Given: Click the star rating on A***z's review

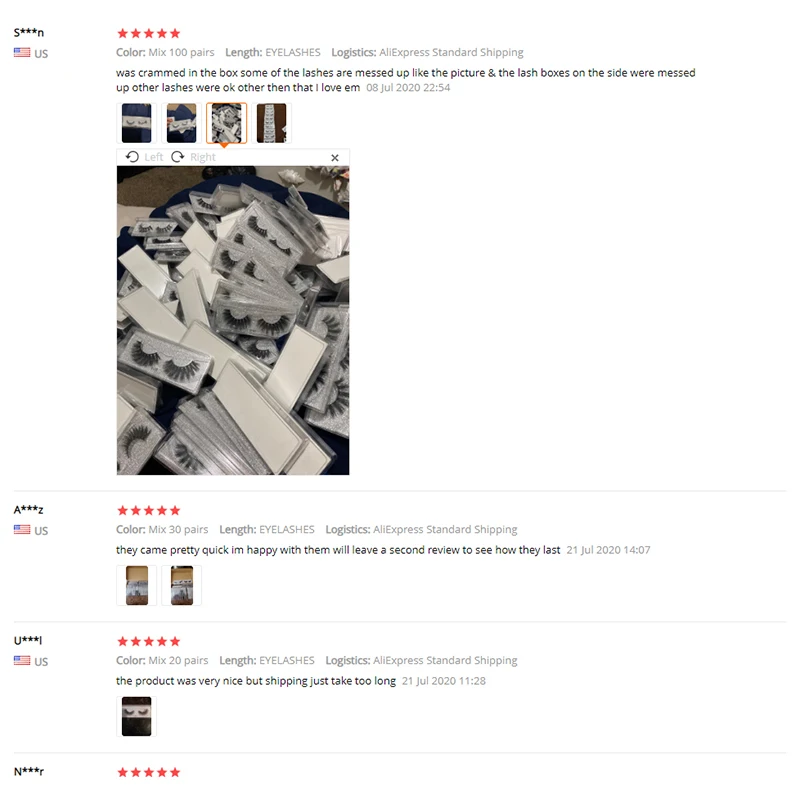Looking at the screenshot, I should [x=148, y=511].
